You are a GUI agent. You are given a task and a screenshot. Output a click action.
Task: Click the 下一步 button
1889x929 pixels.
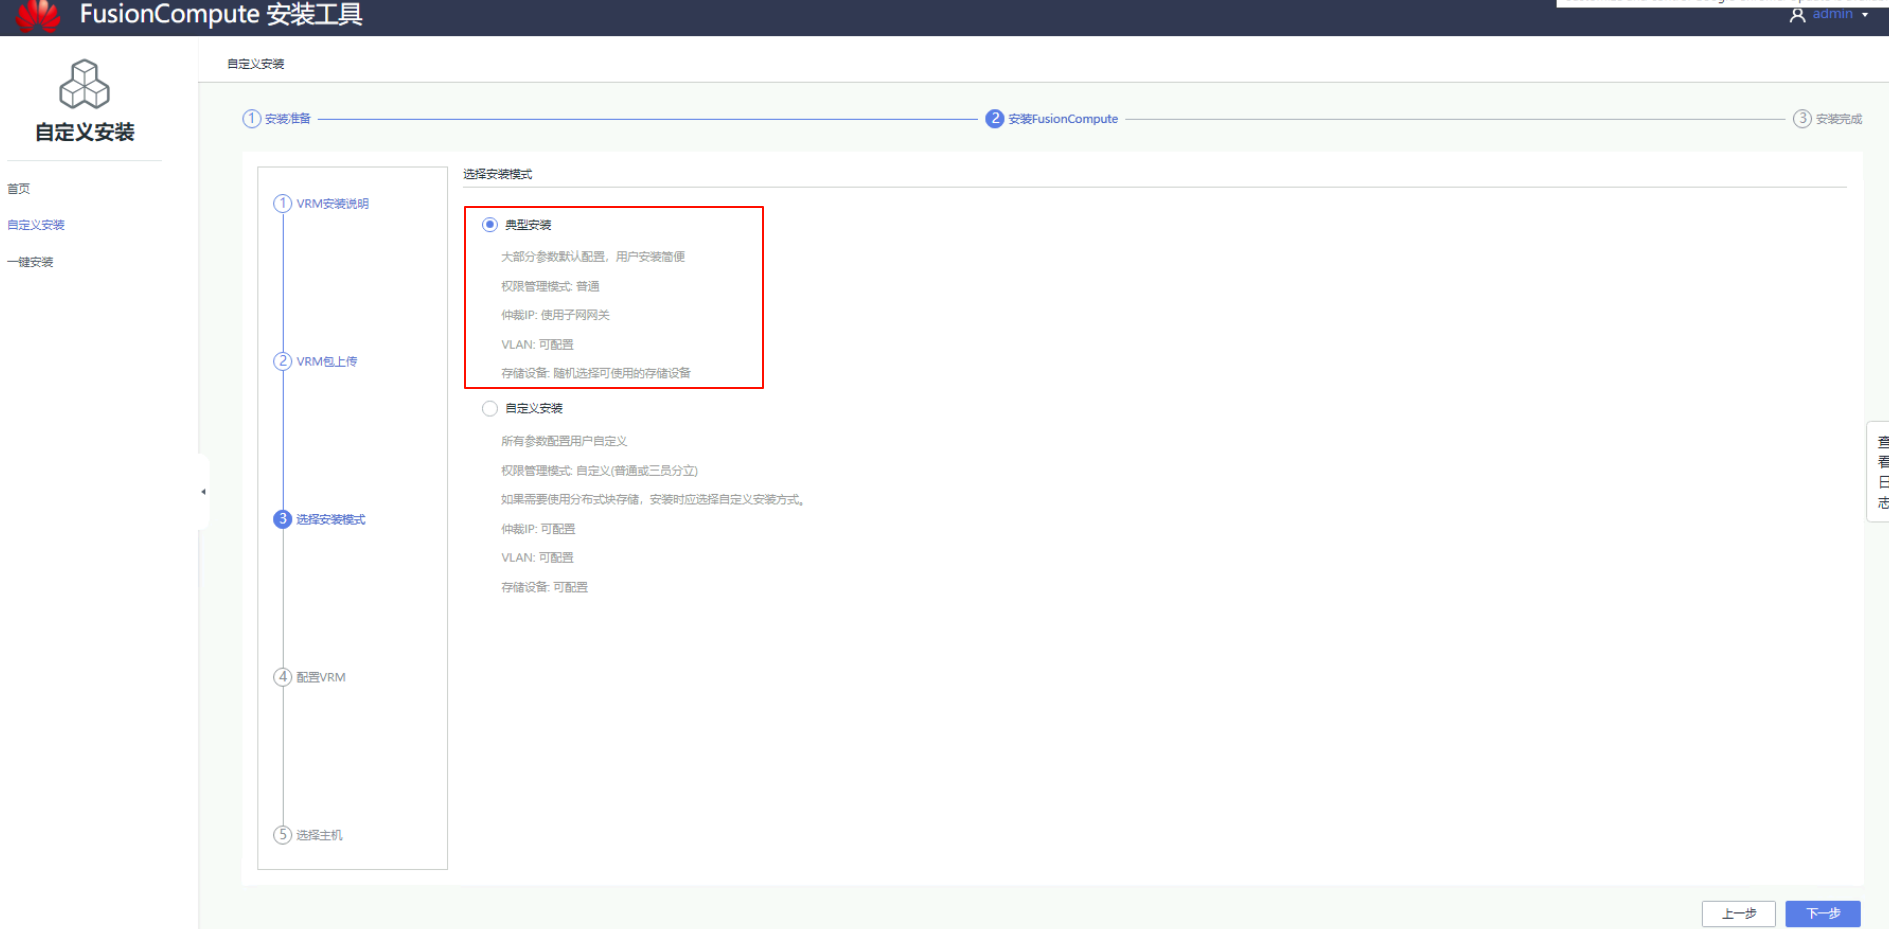(1822, 914)
